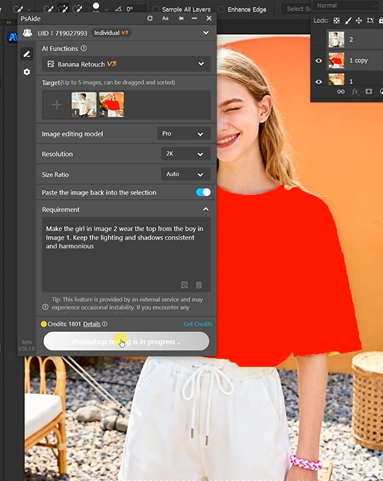Image resolution: width=383 pixels, height=481 pixels.
Task: Open the Resolution 2K dropdown
Action: click(186, 154)
